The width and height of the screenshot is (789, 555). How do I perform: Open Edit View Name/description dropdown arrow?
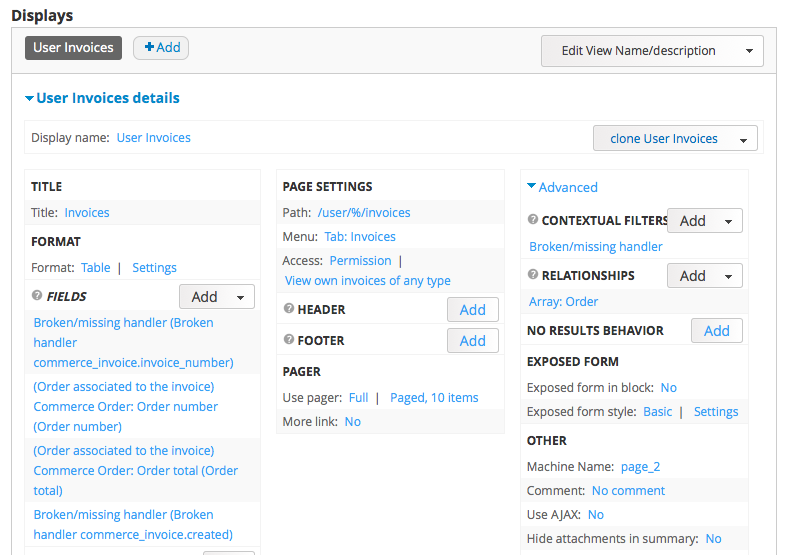click(x=749, y=51)
